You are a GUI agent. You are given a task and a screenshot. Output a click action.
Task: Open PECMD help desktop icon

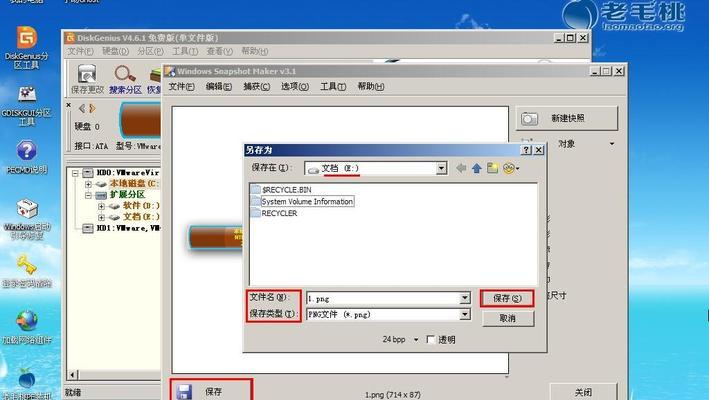(x=27, y=156)
